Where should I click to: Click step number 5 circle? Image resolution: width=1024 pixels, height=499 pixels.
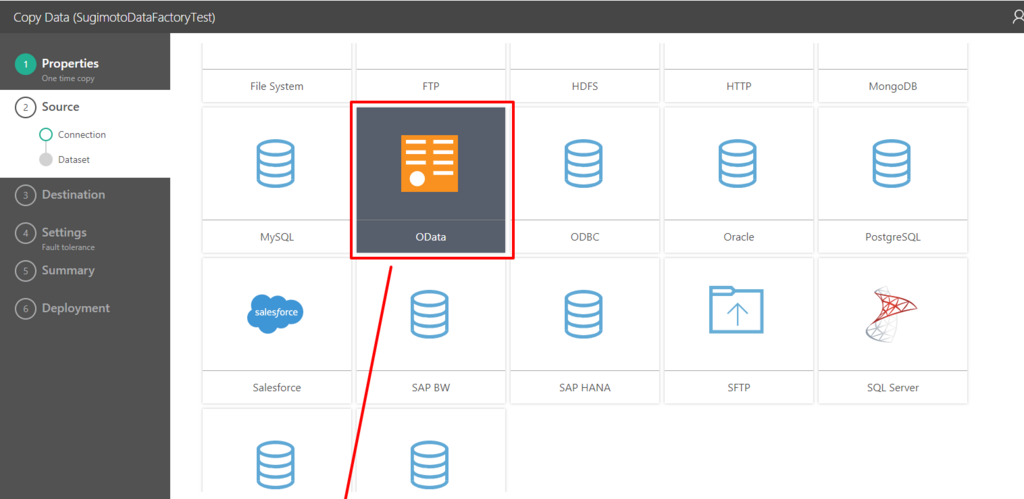click(25, 271)
